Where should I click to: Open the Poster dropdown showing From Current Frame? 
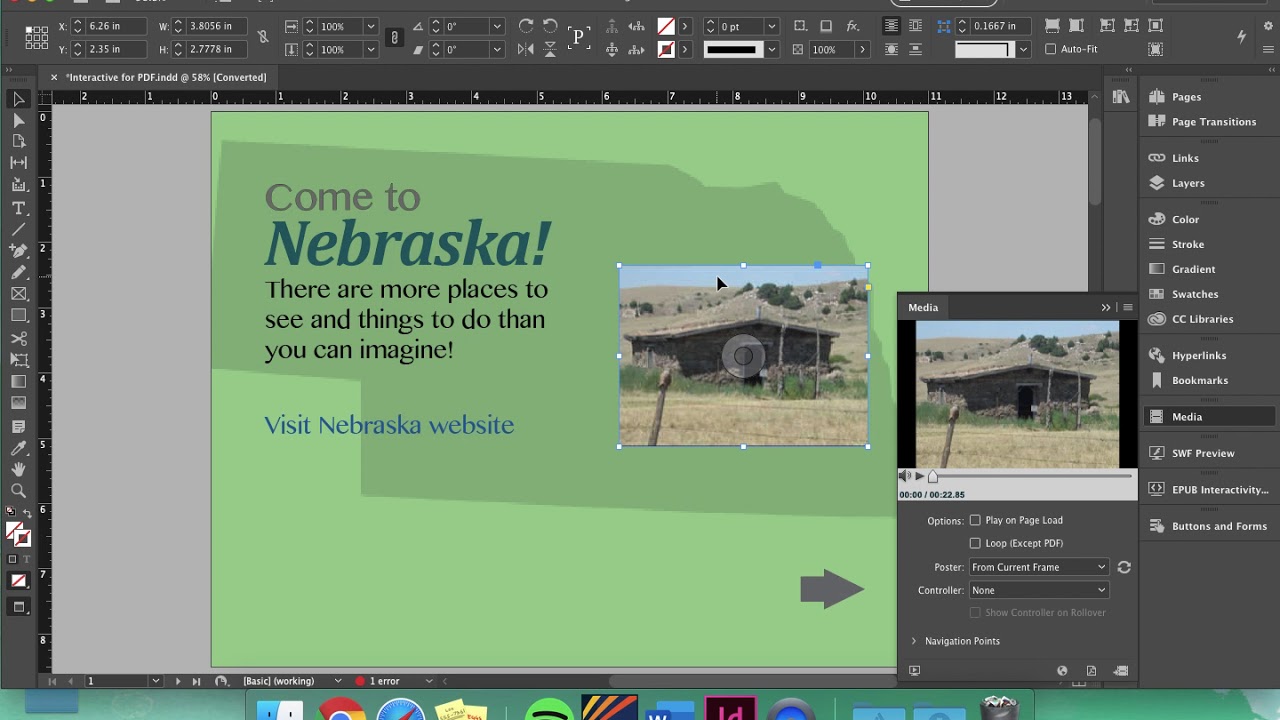1039,567
